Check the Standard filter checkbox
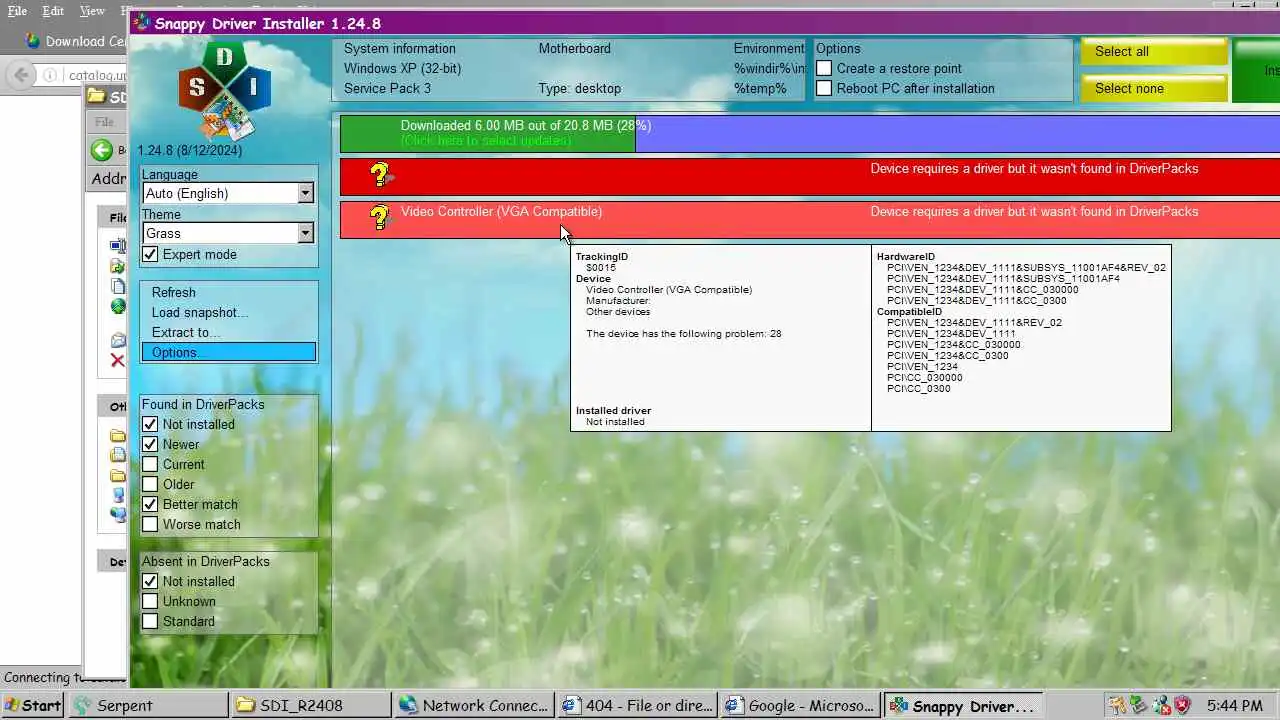The image size is (1280, 720). 150,621
